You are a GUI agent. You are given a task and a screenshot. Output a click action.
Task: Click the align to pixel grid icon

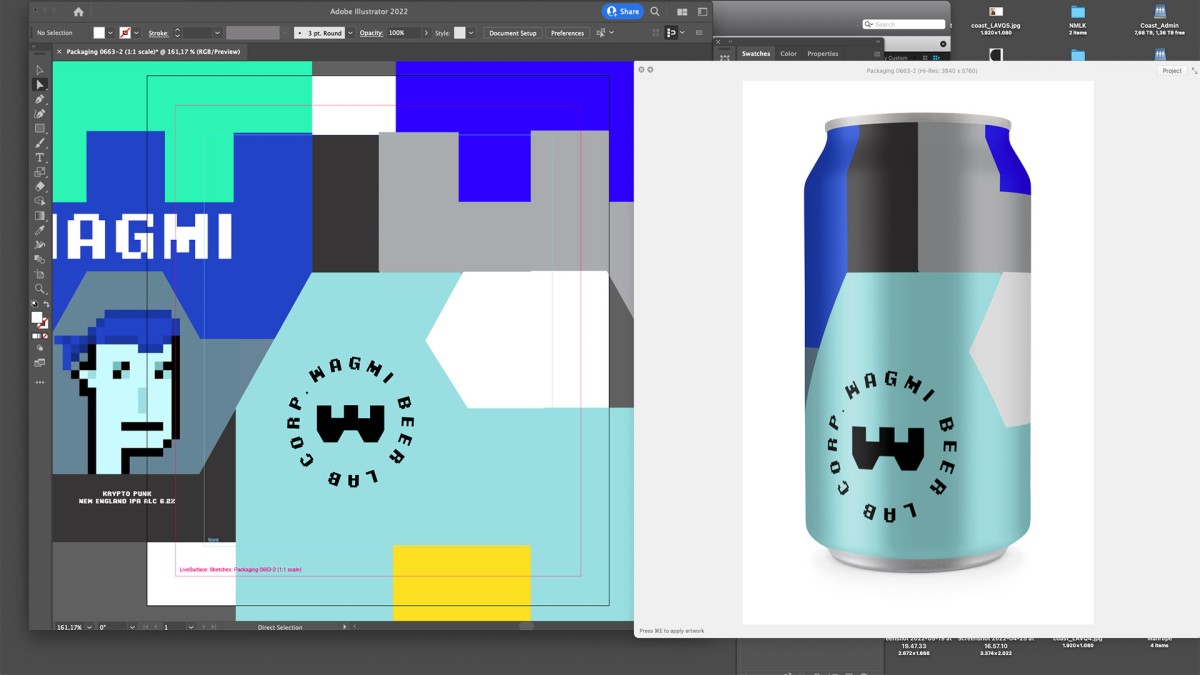(x=656, y=33)
